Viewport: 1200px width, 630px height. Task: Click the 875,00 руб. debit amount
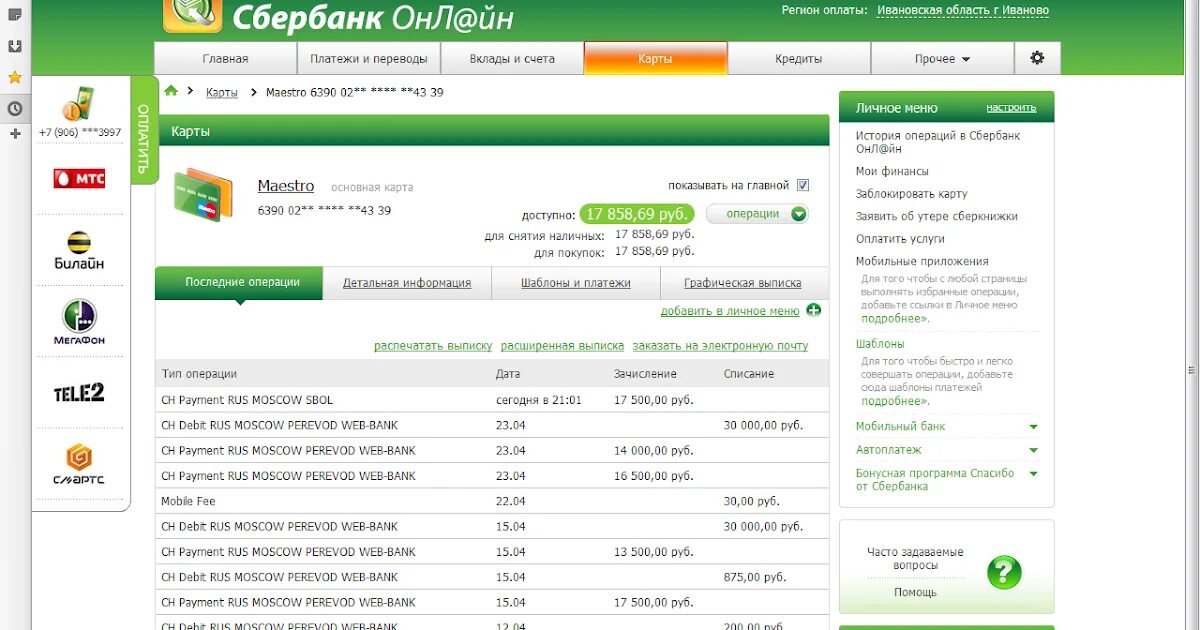point(753,577)
